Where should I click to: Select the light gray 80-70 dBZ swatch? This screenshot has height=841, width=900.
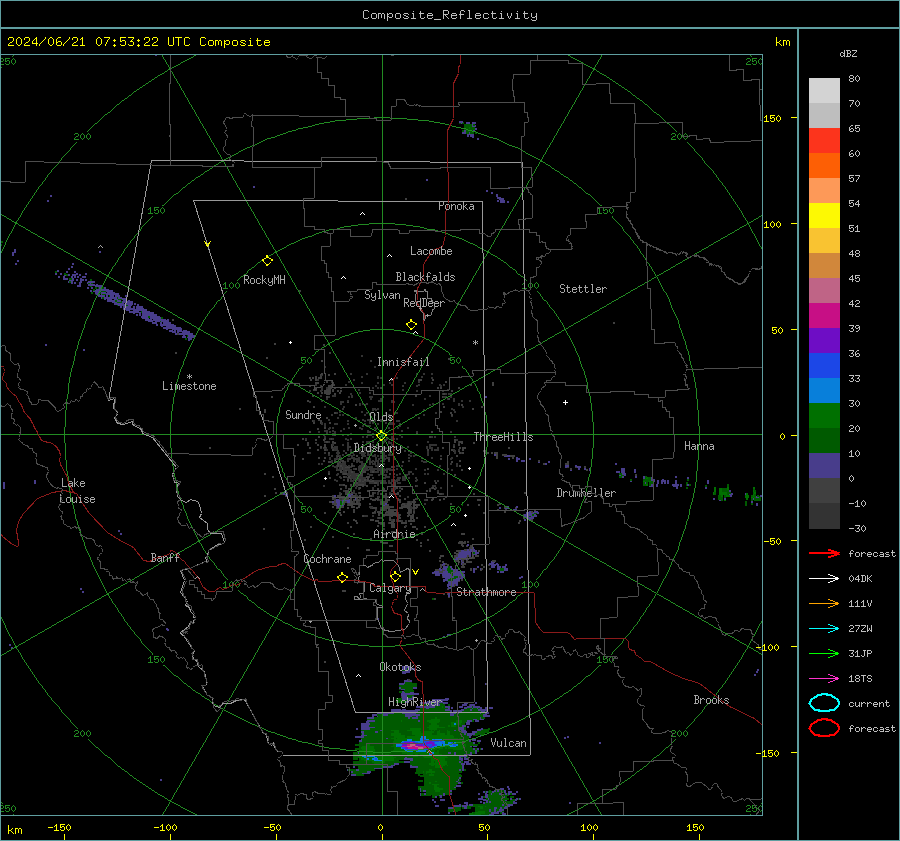tap(824, 90)
